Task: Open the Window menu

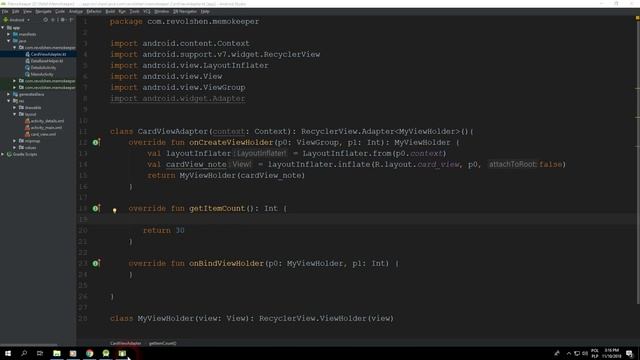Action: click(162, 11)
